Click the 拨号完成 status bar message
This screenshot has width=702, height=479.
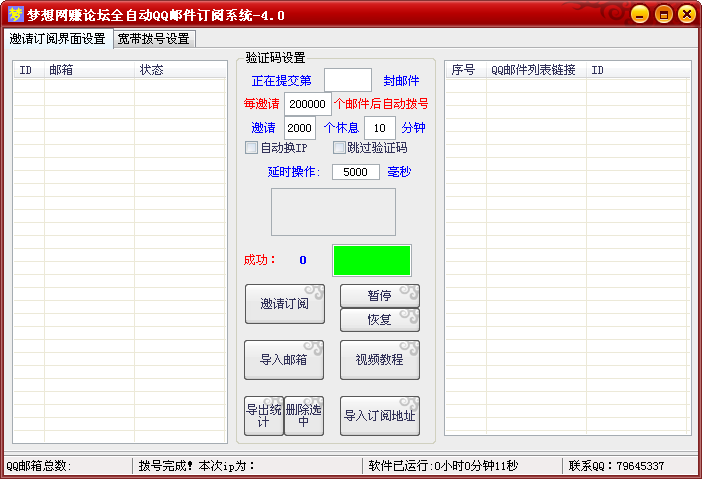[197, 466]
